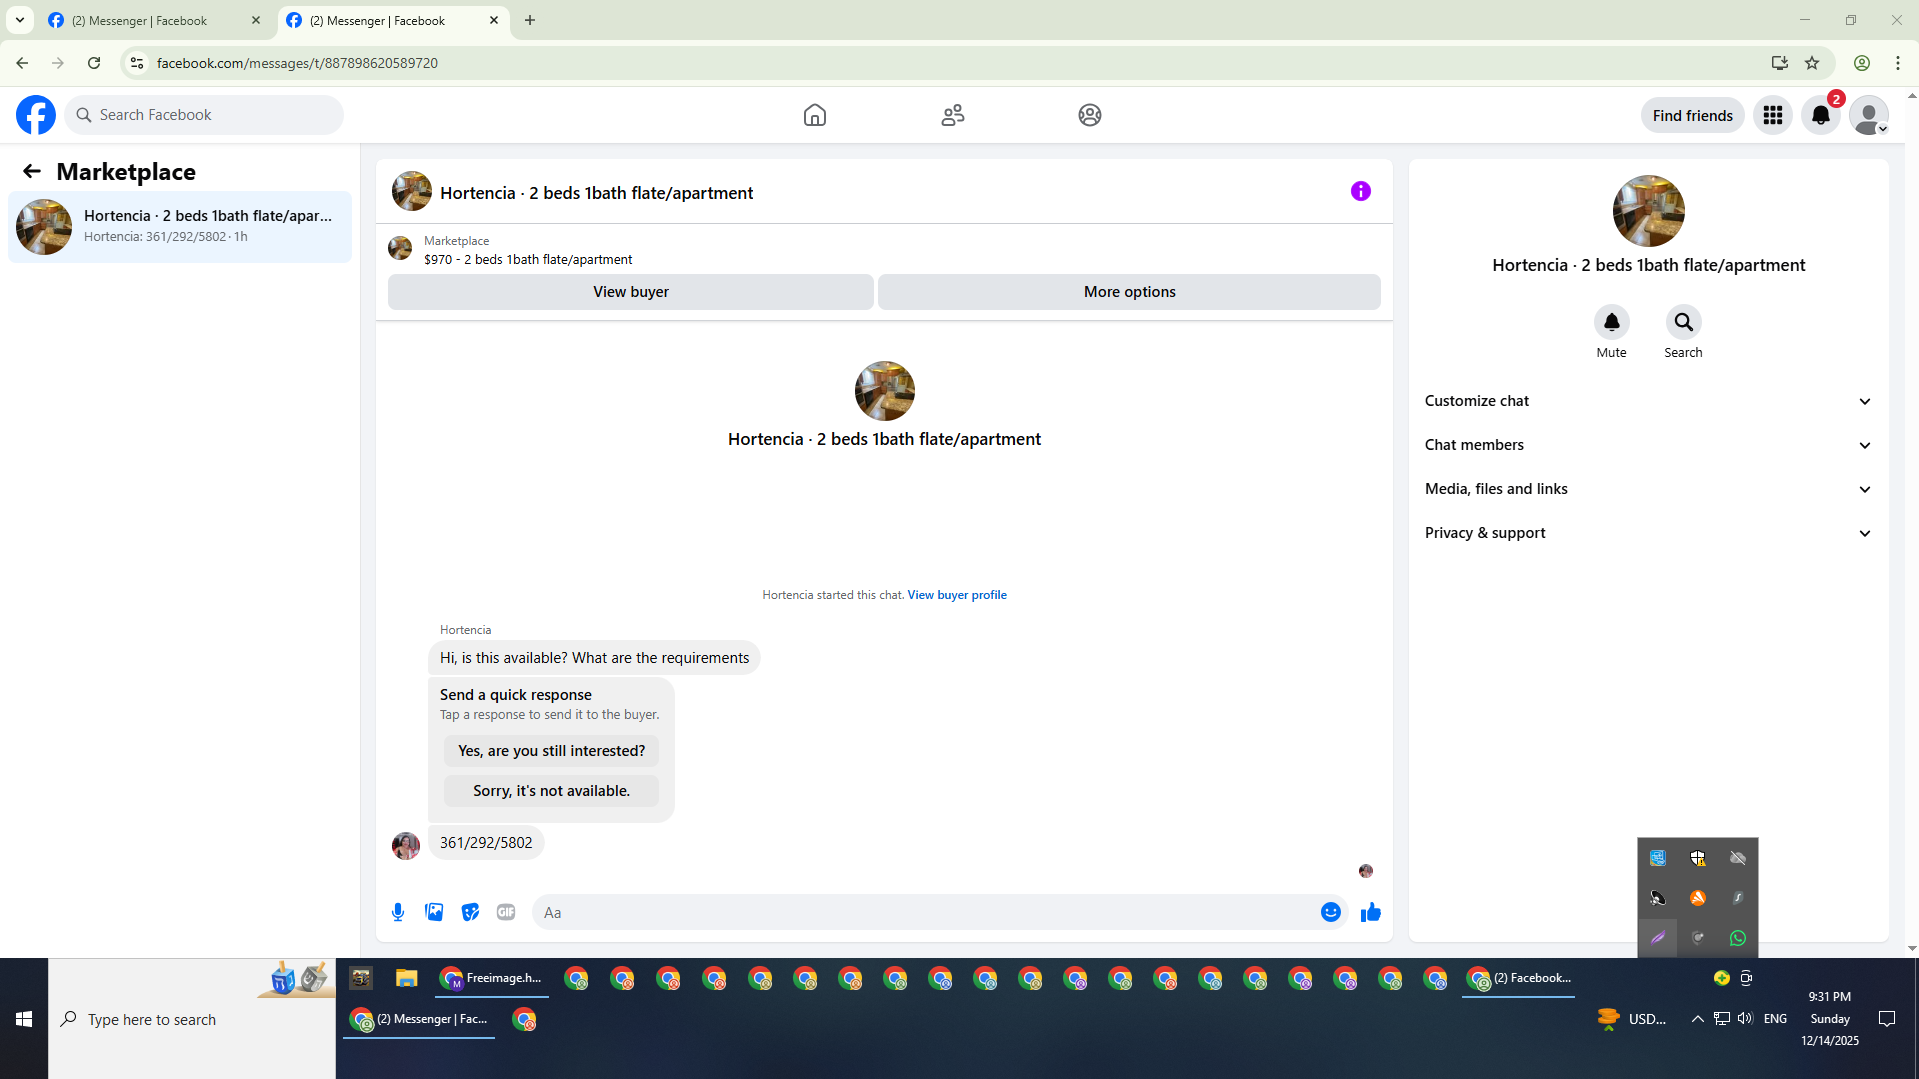Focus the Aa message input field
1919x1079 pixels.
pyautogui.click(x=925, y=912)
